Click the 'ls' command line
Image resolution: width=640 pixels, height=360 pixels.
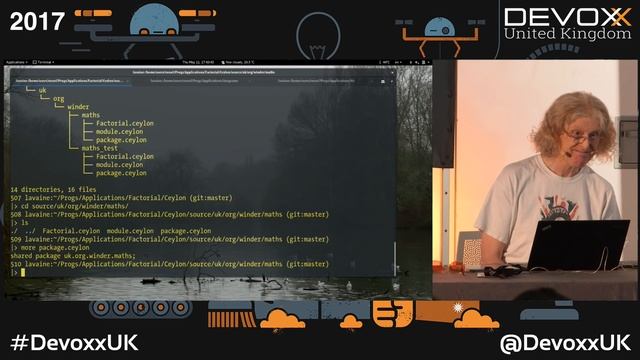[24, 223]
